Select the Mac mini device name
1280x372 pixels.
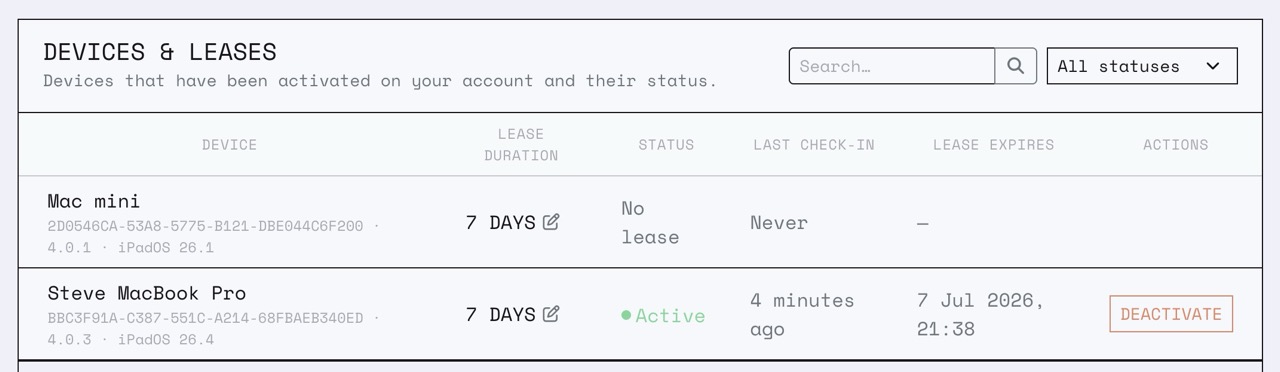tap(94, 201)
